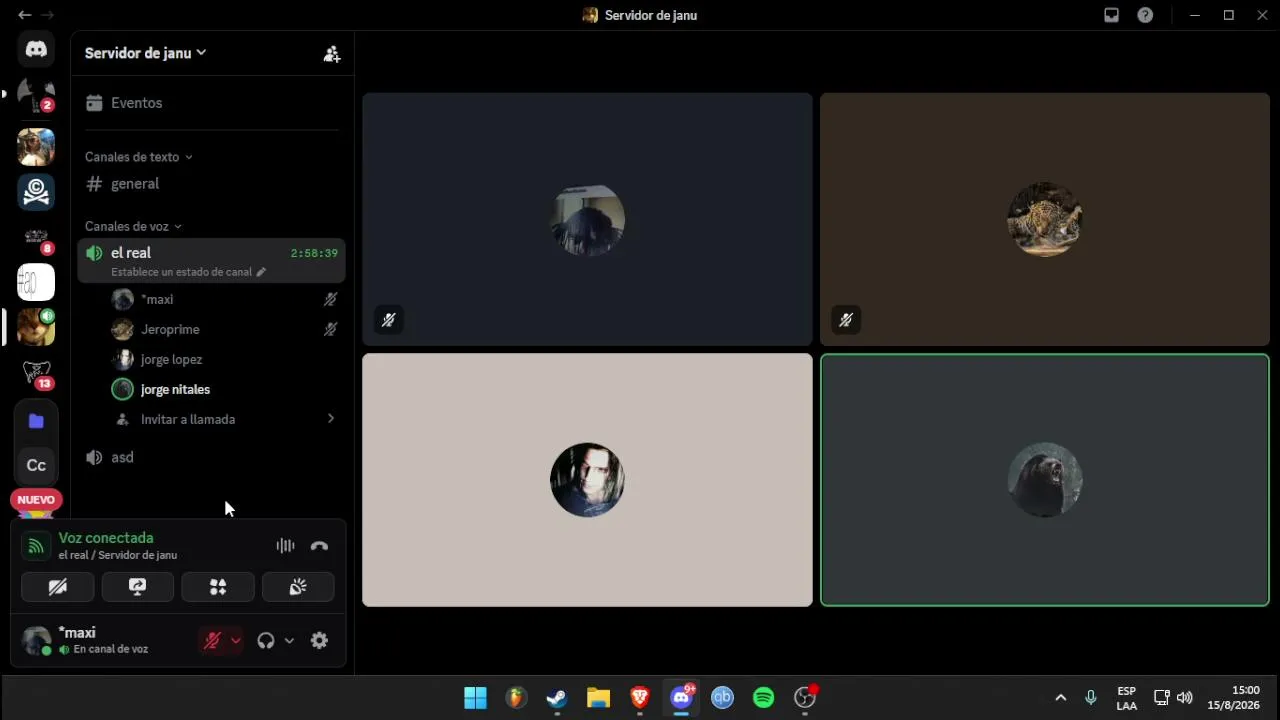1280x720 pixels.
Task: Click the connection quality signal icon
Action: click(36, 546)
